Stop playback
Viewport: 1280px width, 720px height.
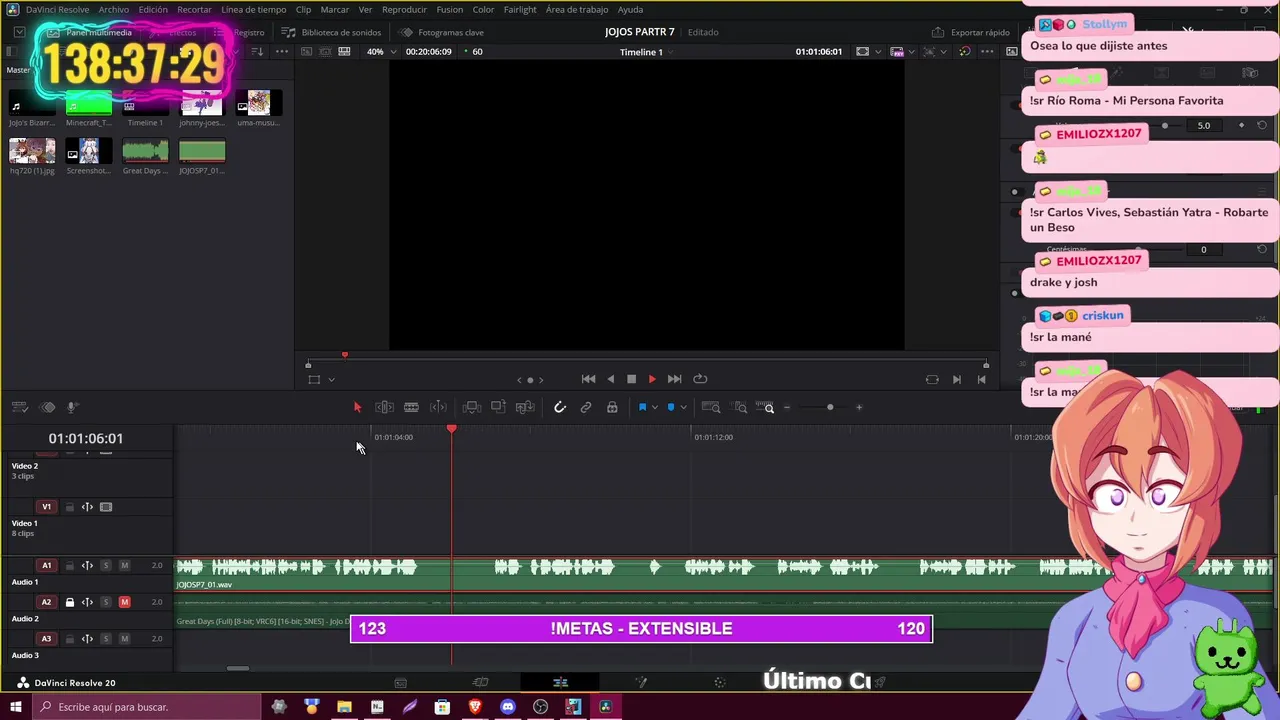(631, 379)
